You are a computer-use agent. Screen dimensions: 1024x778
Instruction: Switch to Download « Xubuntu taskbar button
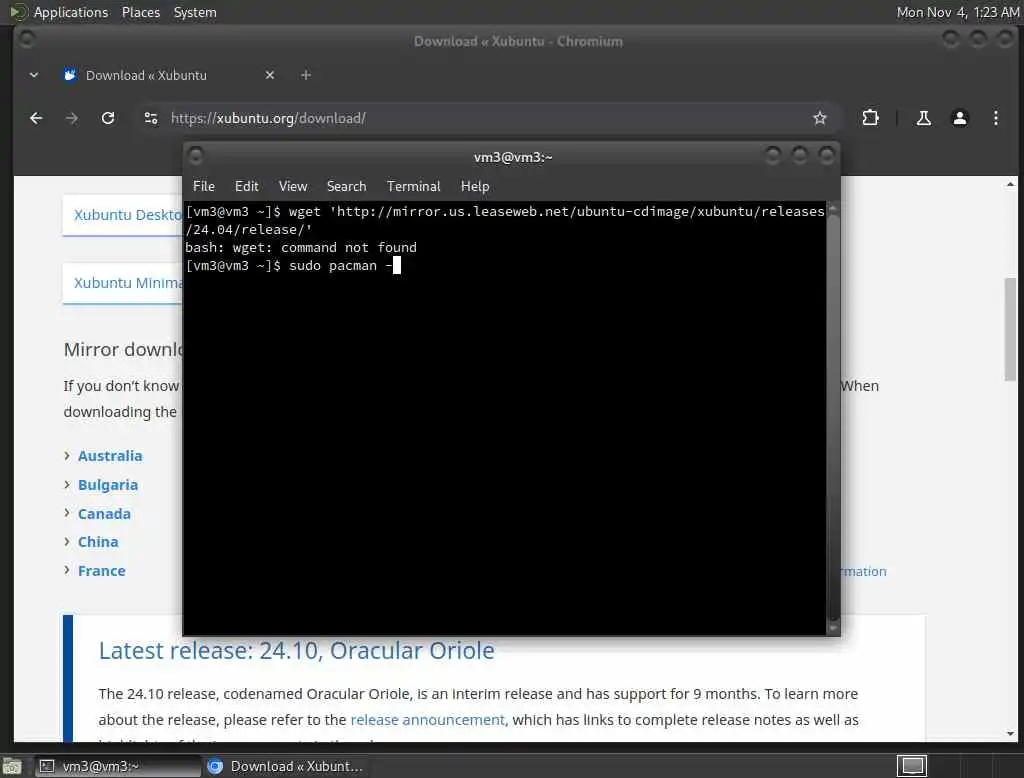pos(287,766)
